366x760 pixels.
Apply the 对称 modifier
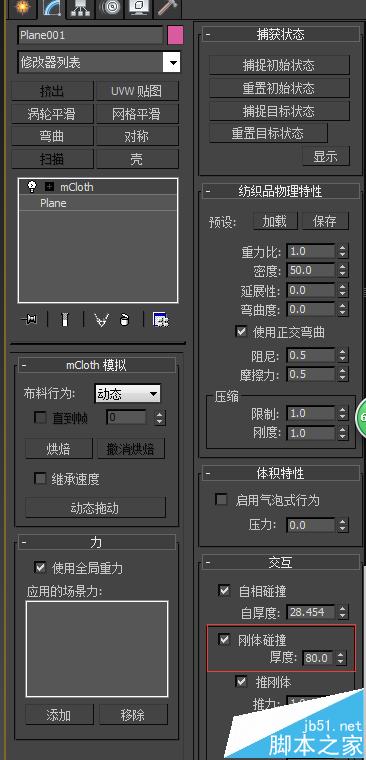(x=137, y=136)
